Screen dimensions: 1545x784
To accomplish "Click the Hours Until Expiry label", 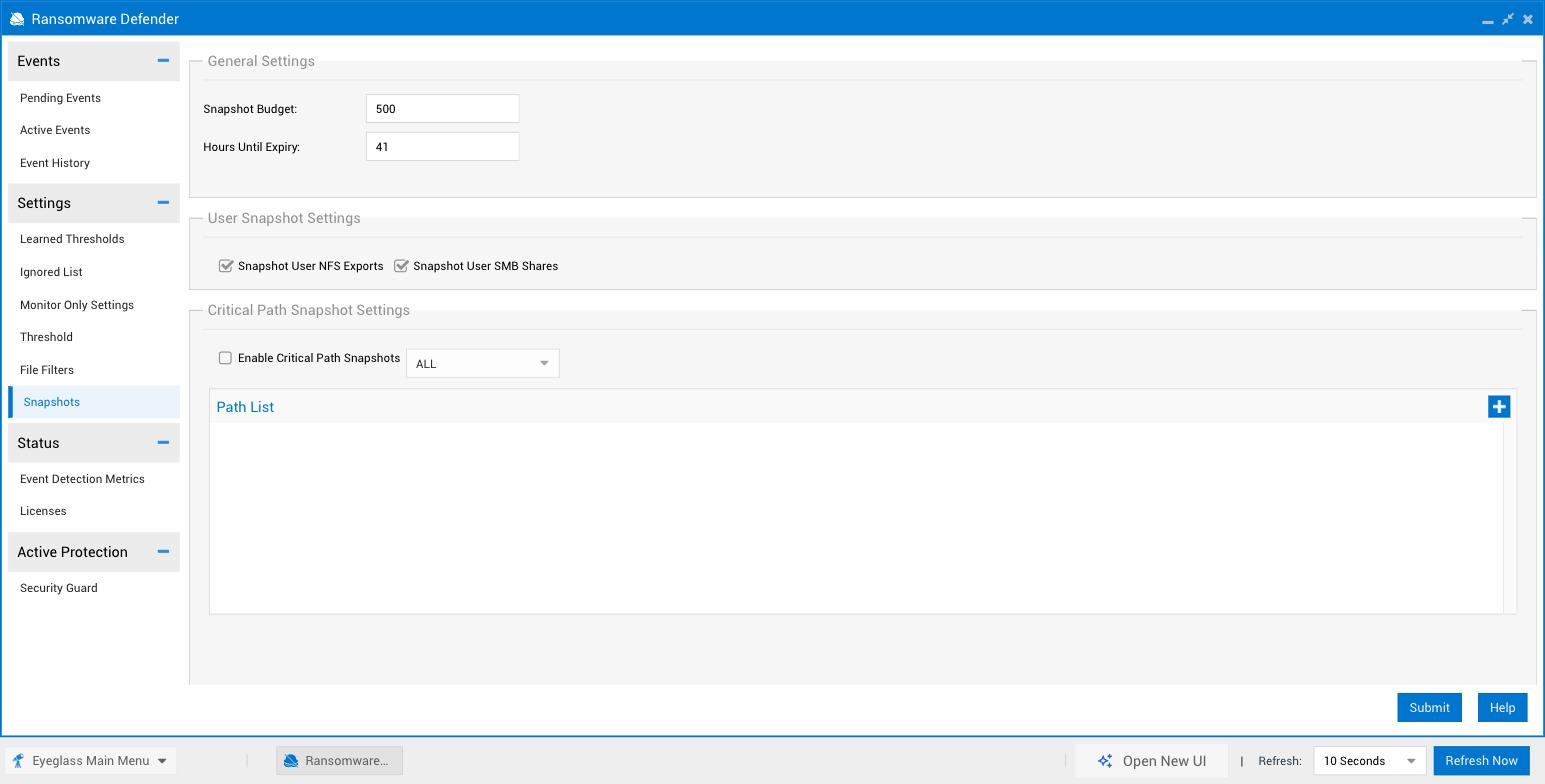I will 251,147.
